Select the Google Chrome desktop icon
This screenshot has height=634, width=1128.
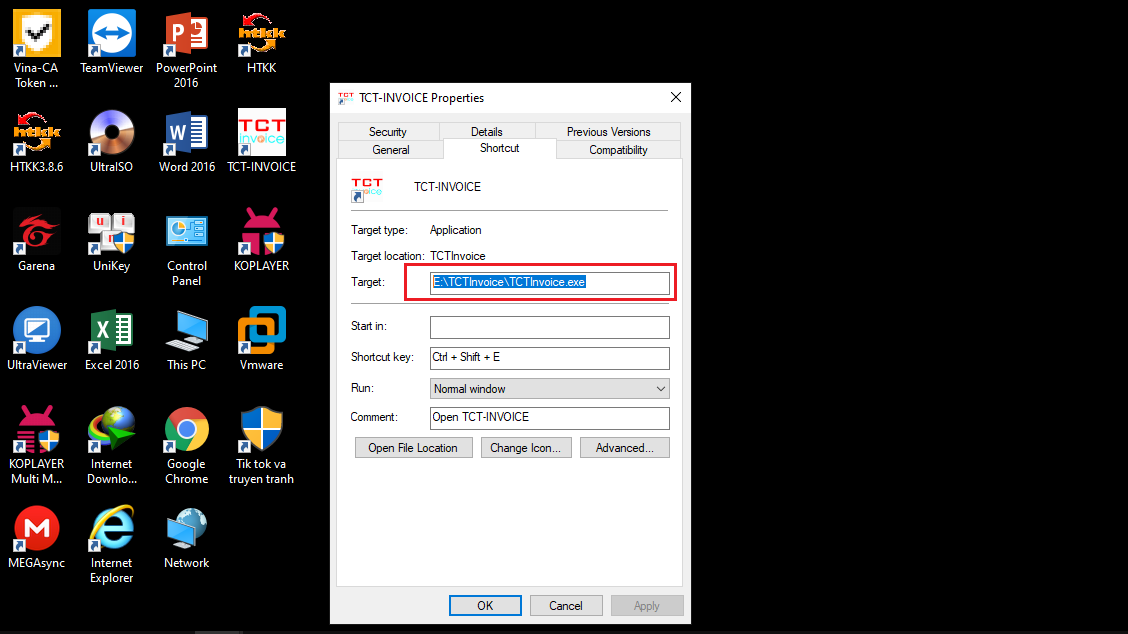pos(186,445)
